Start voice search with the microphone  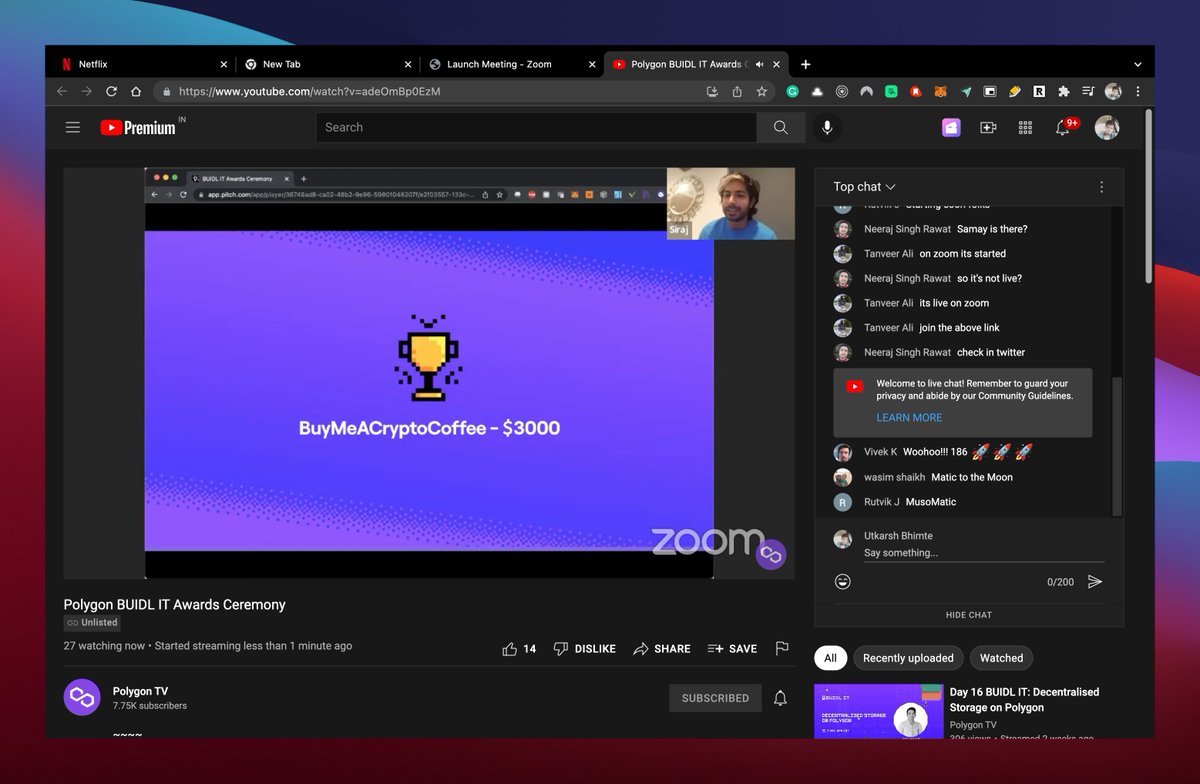point(827,127)
